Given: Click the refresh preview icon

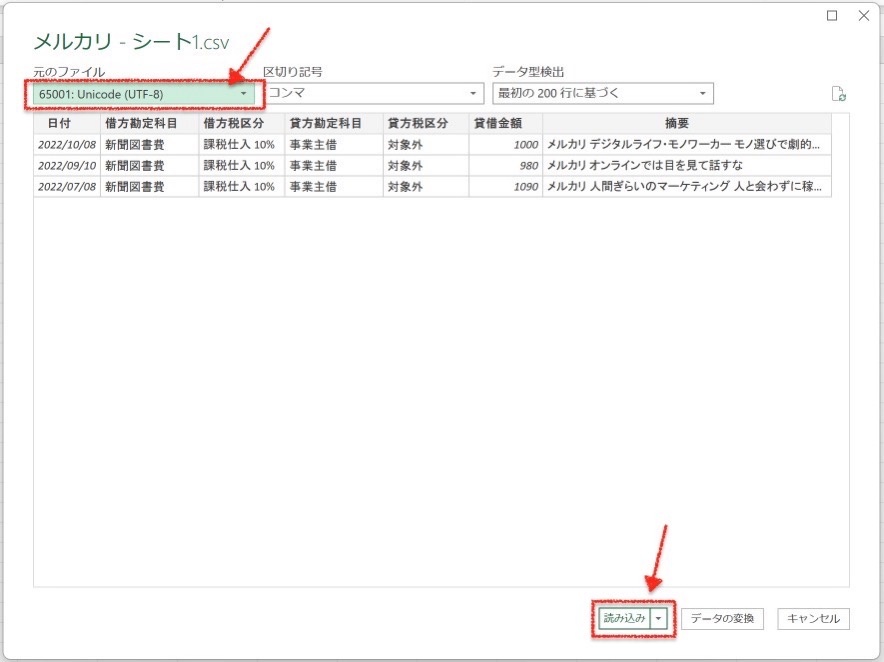Looking at the screenshot, I should [x=838, y=94].
